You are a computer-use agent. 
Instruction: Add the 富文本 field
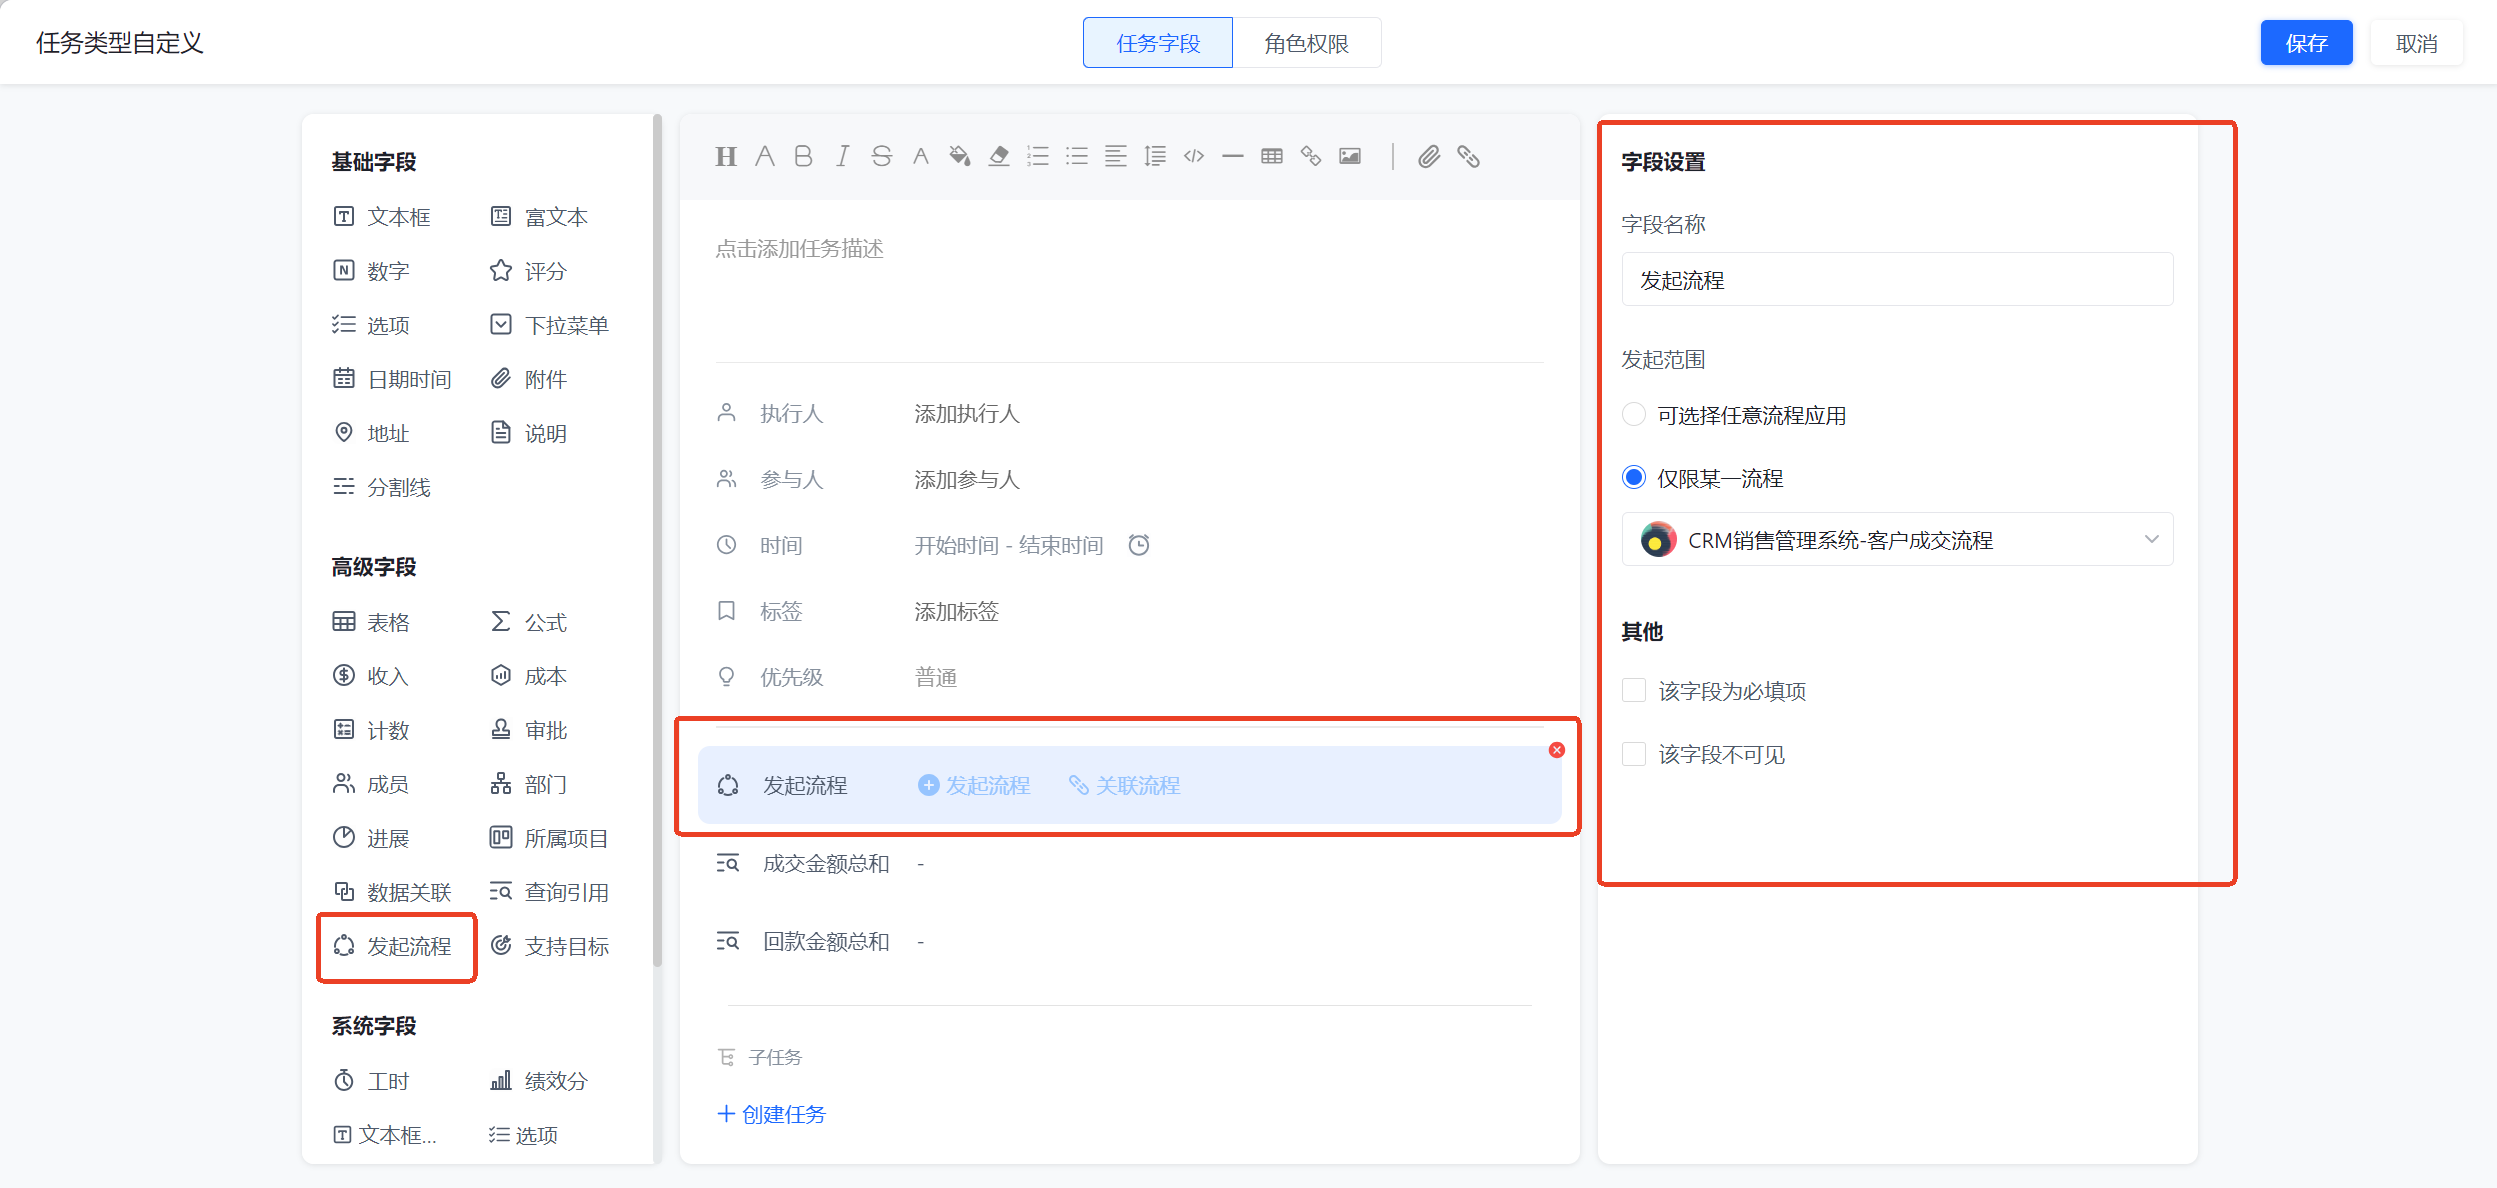coord(539,217)
